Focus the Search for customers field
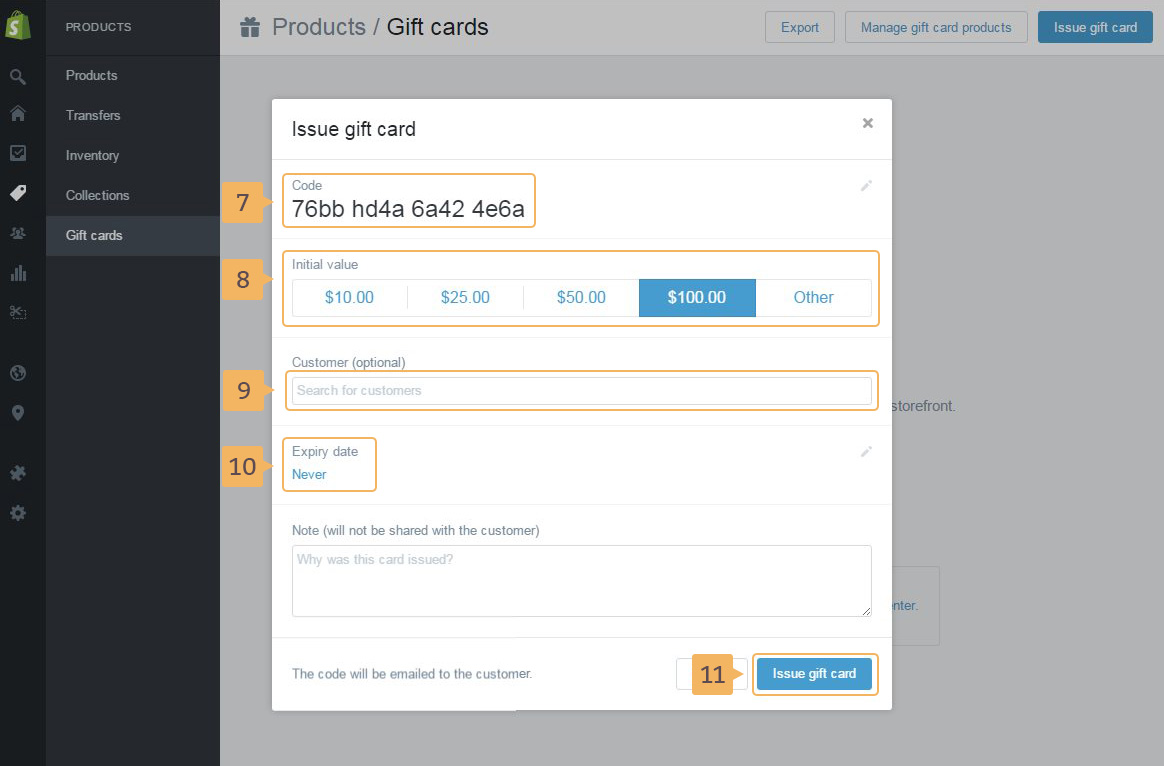Screen dimensions: 1164x766 (x=581, y=391)
